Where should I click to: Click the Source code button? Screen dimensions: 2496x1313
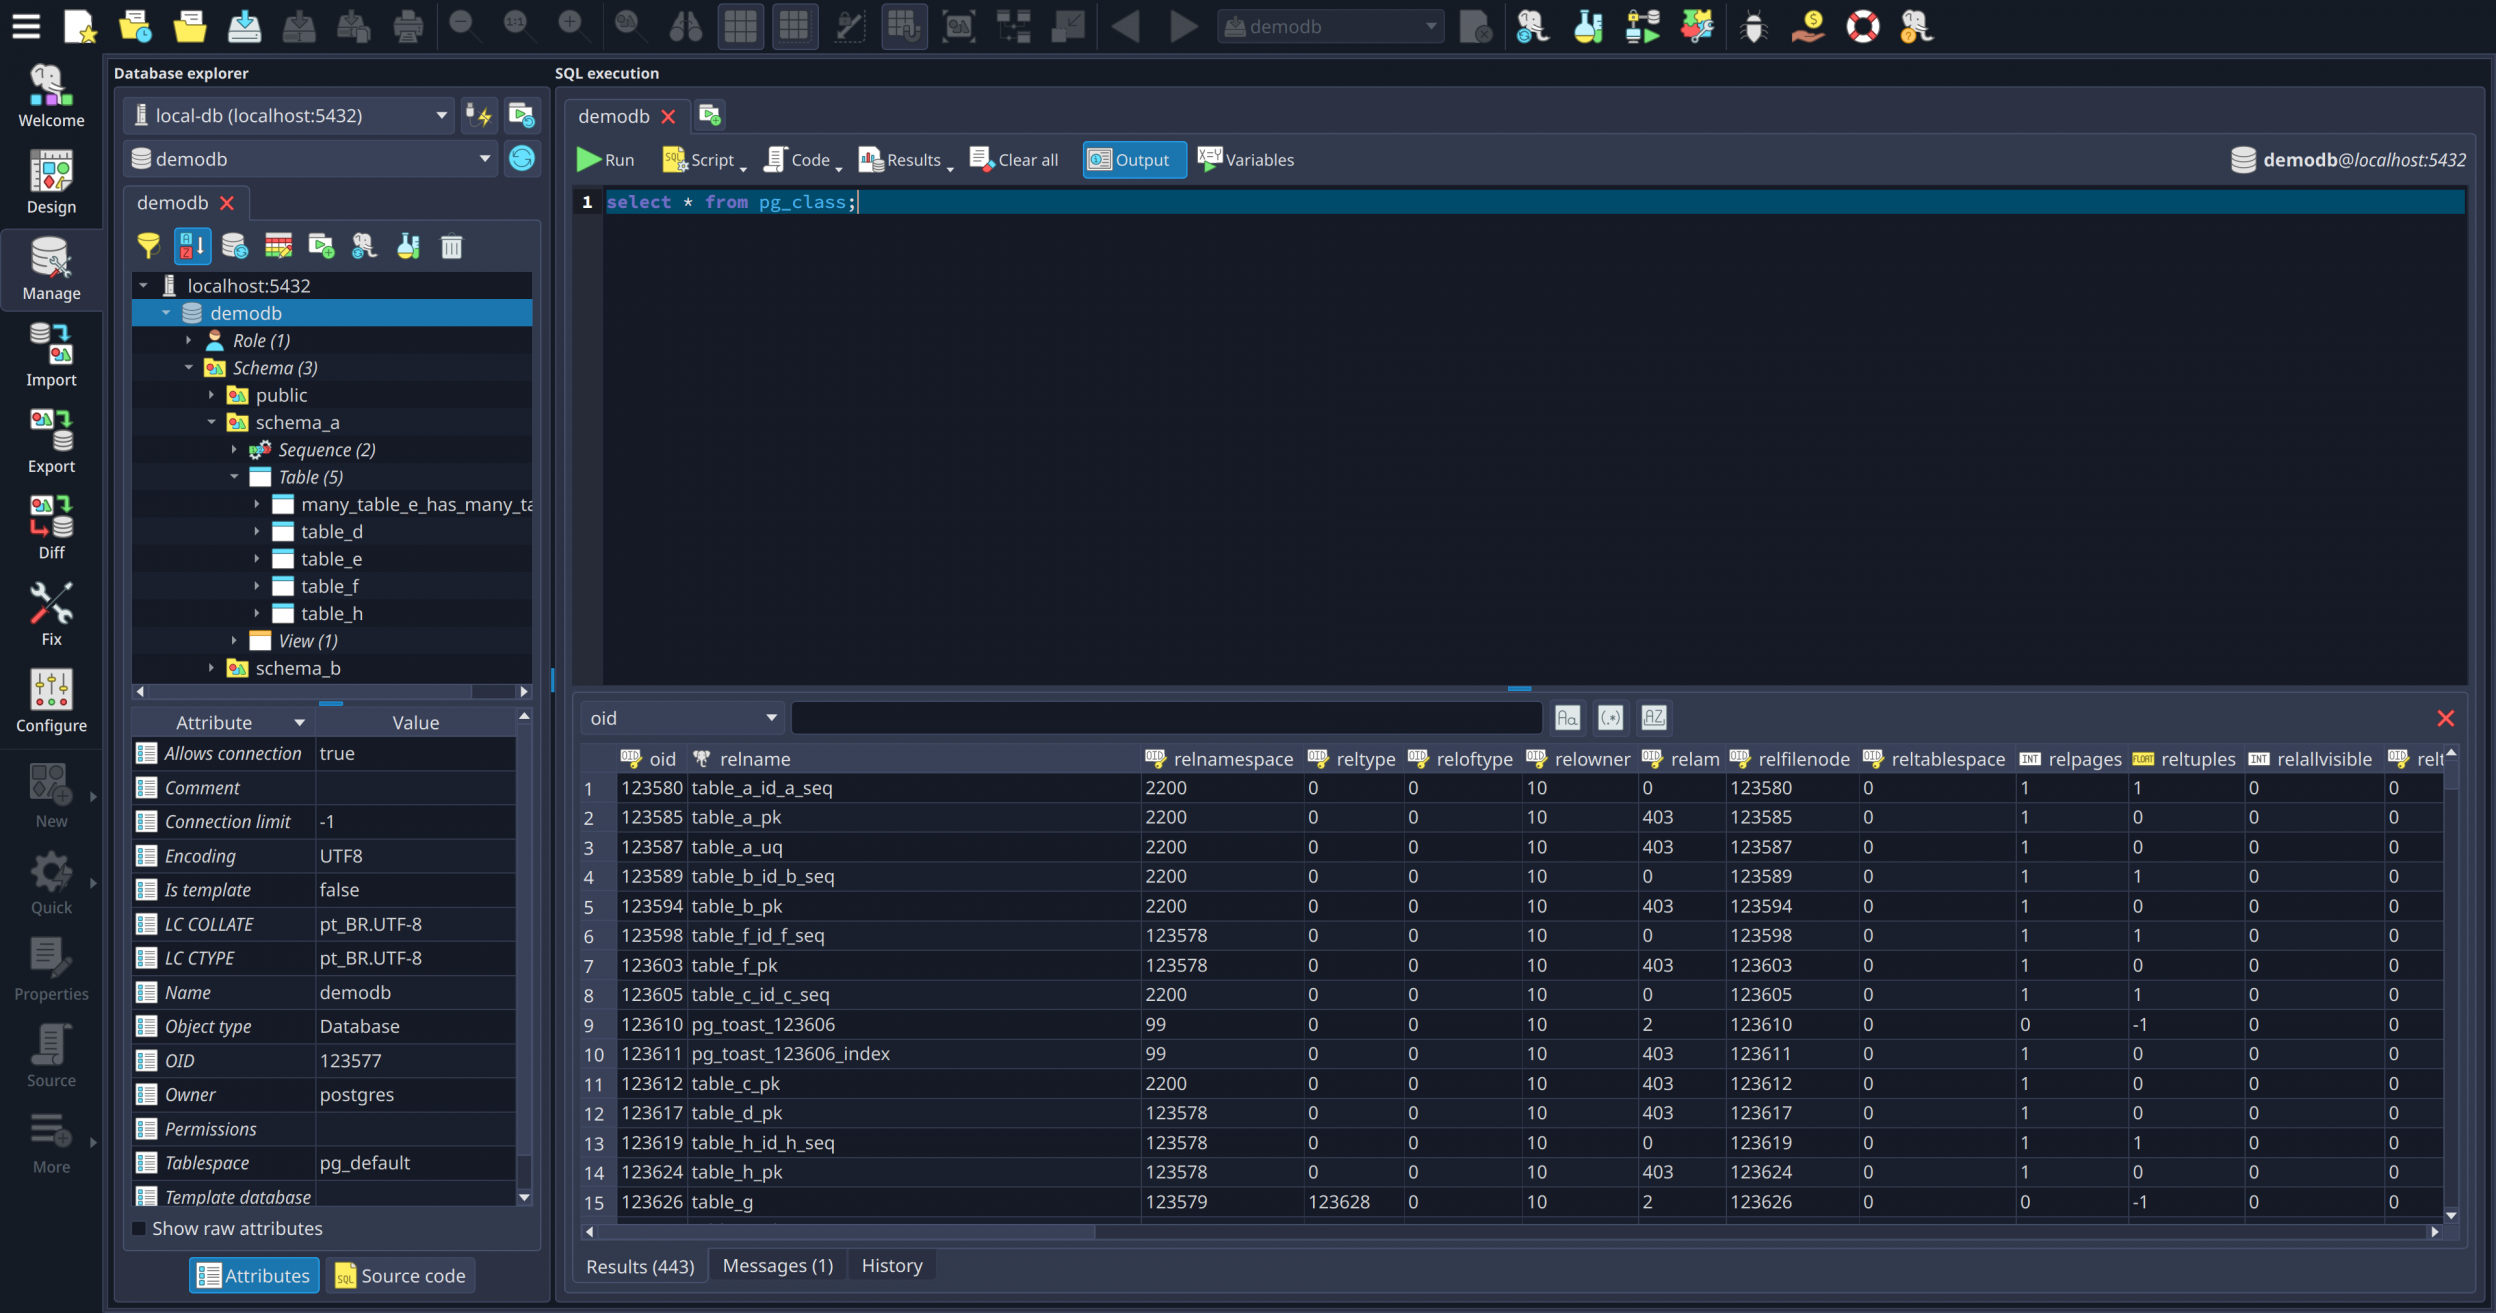(x=400, y=1276)
